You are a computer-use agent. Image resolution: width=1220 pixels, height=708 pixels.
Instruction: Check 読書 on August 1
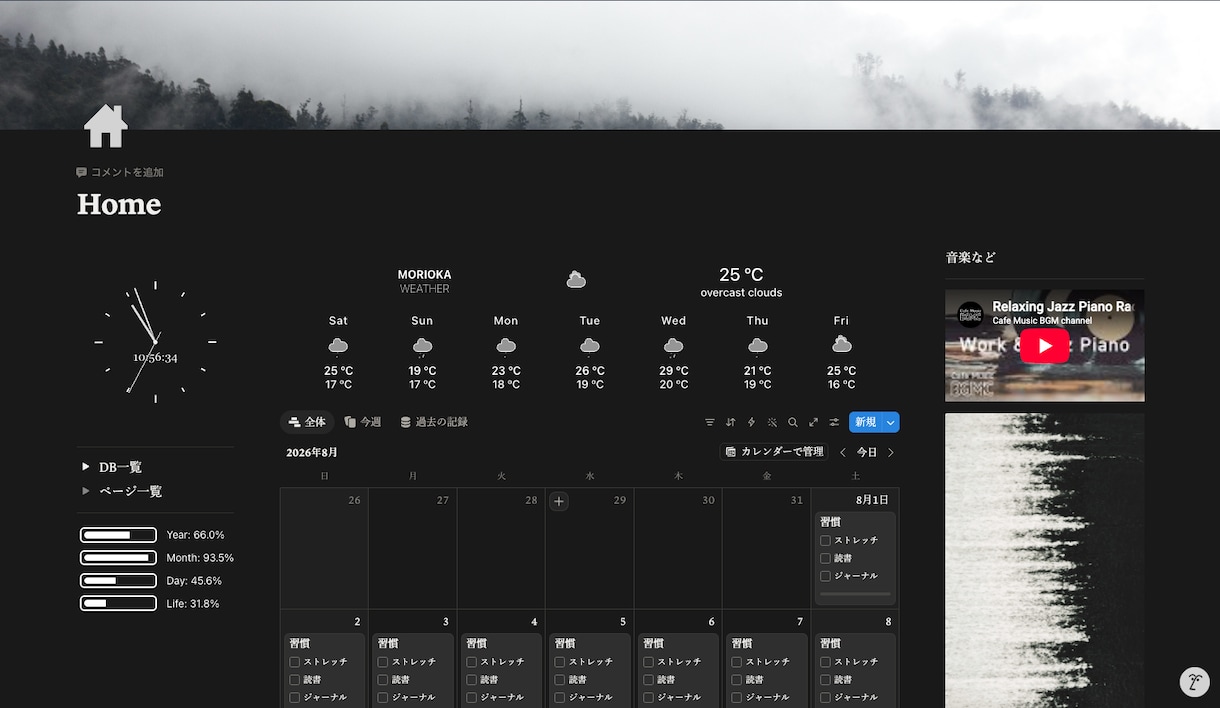(x=826, y=558)
